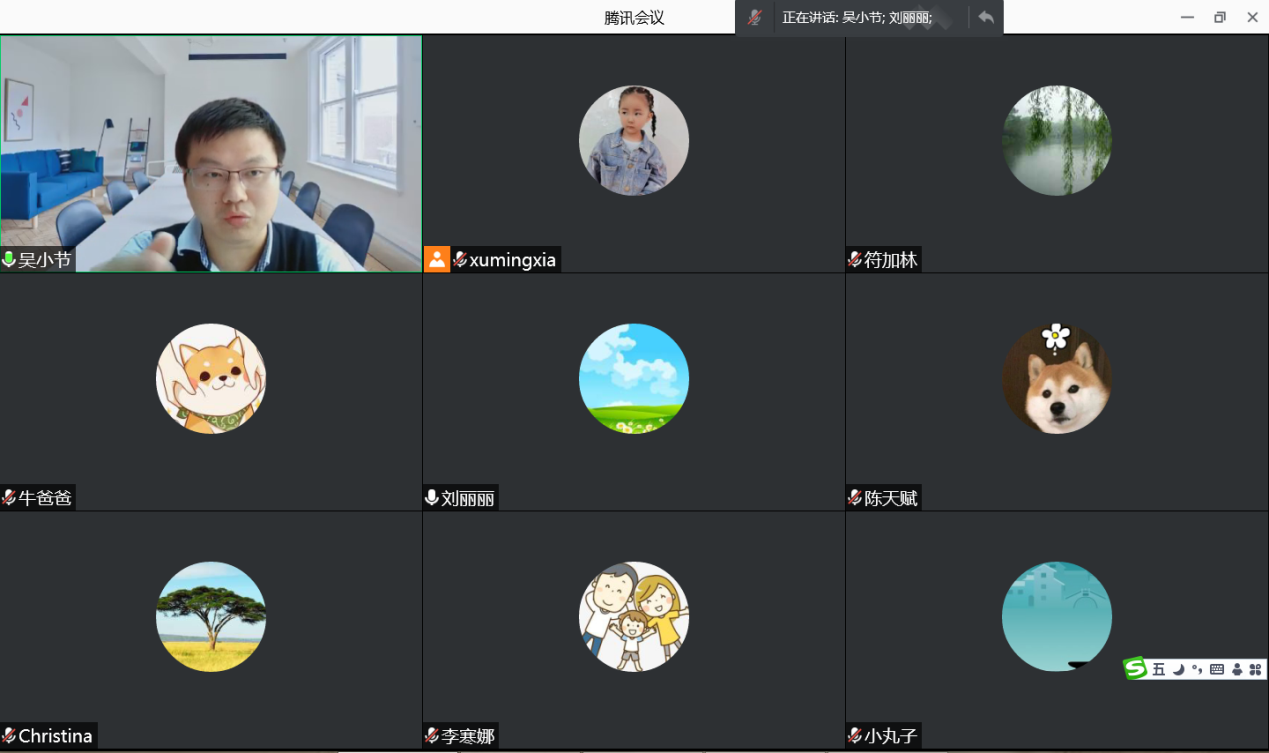The width and height of the screenshot is (1269, 753).
Task: Click the Christina name label
Action: point(55,736)
